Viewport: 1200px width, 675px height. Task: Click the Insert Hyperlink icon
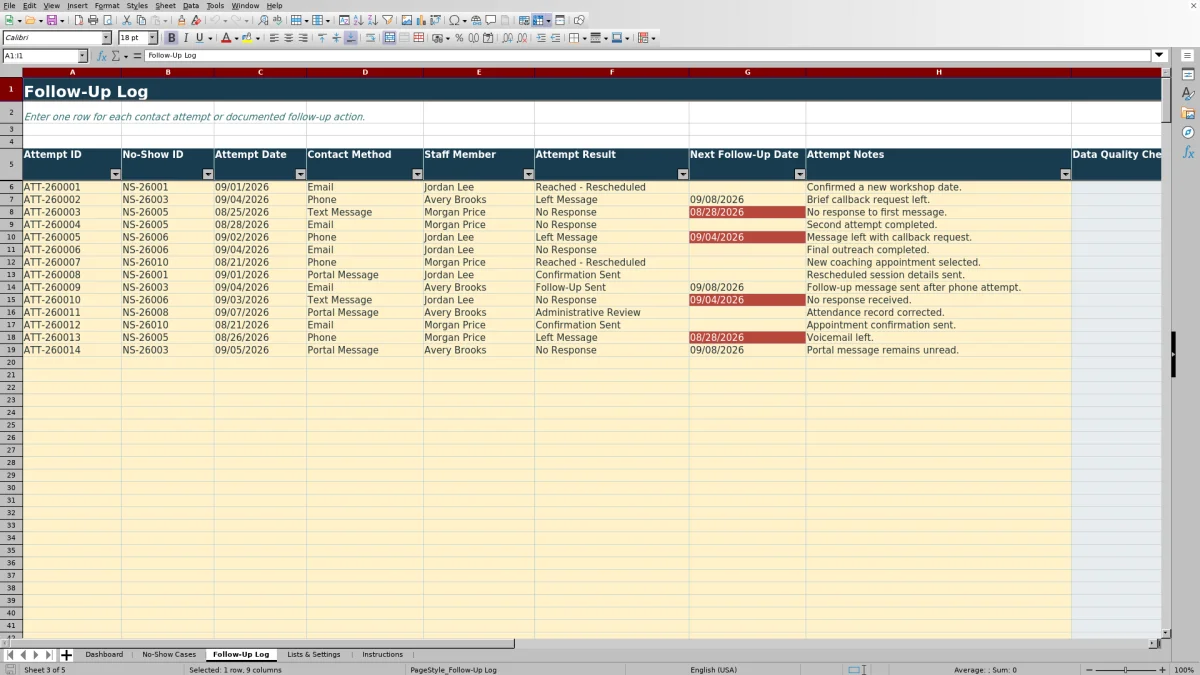(x=477, y=20)
